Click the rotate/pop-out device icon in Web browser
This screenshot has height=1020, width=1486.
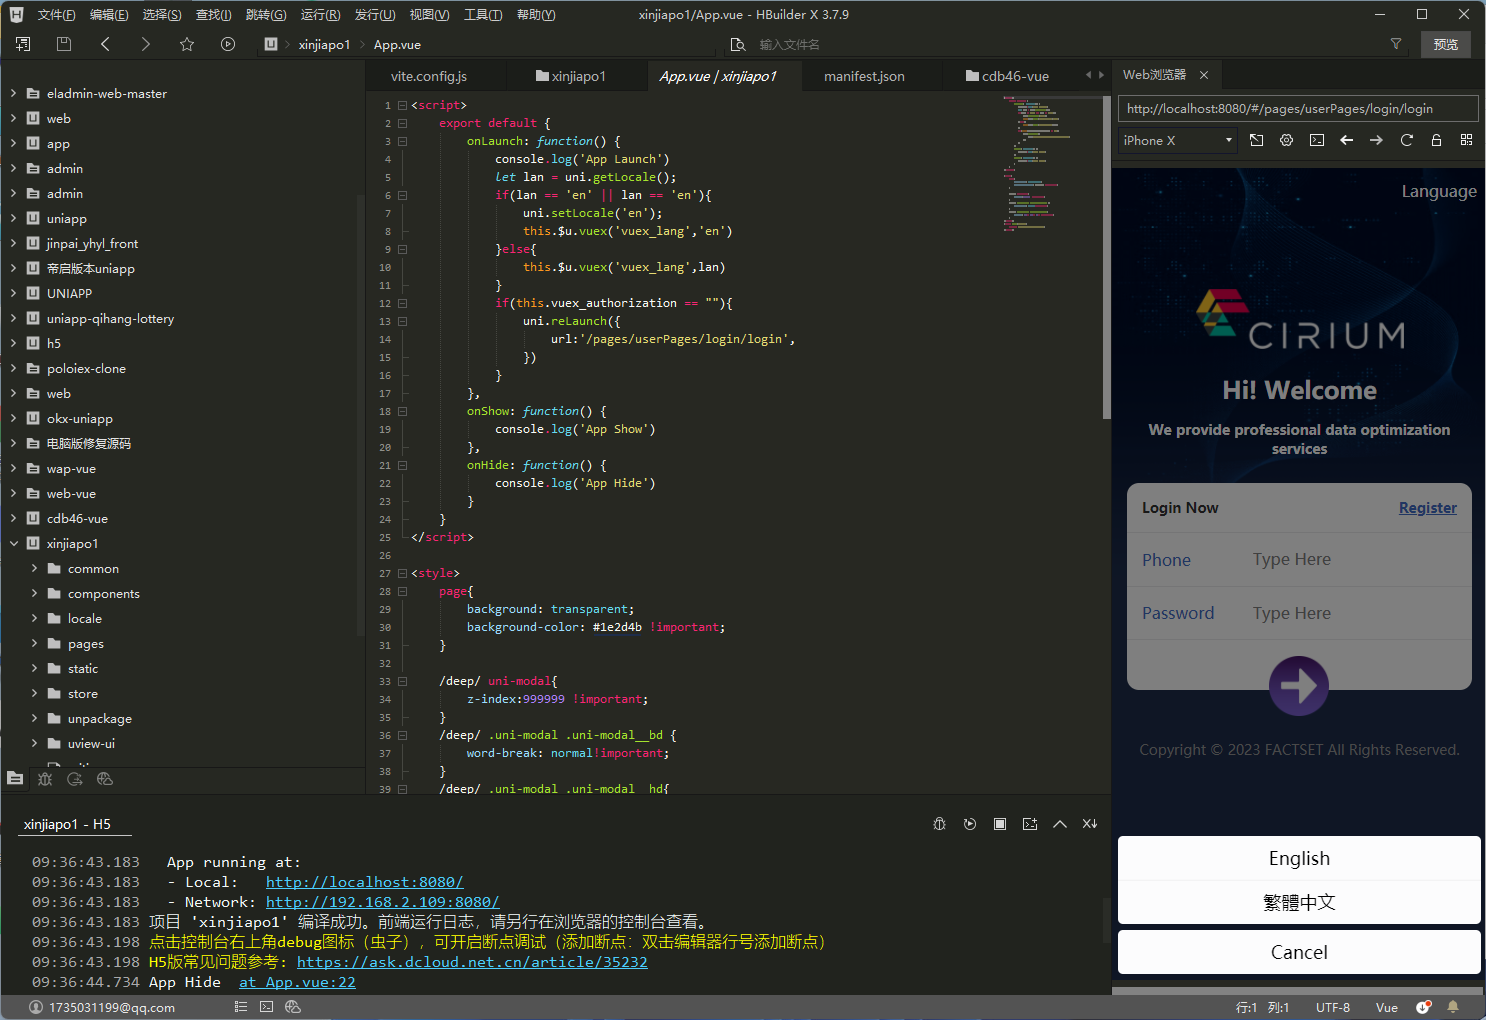tap(1257, 140)
